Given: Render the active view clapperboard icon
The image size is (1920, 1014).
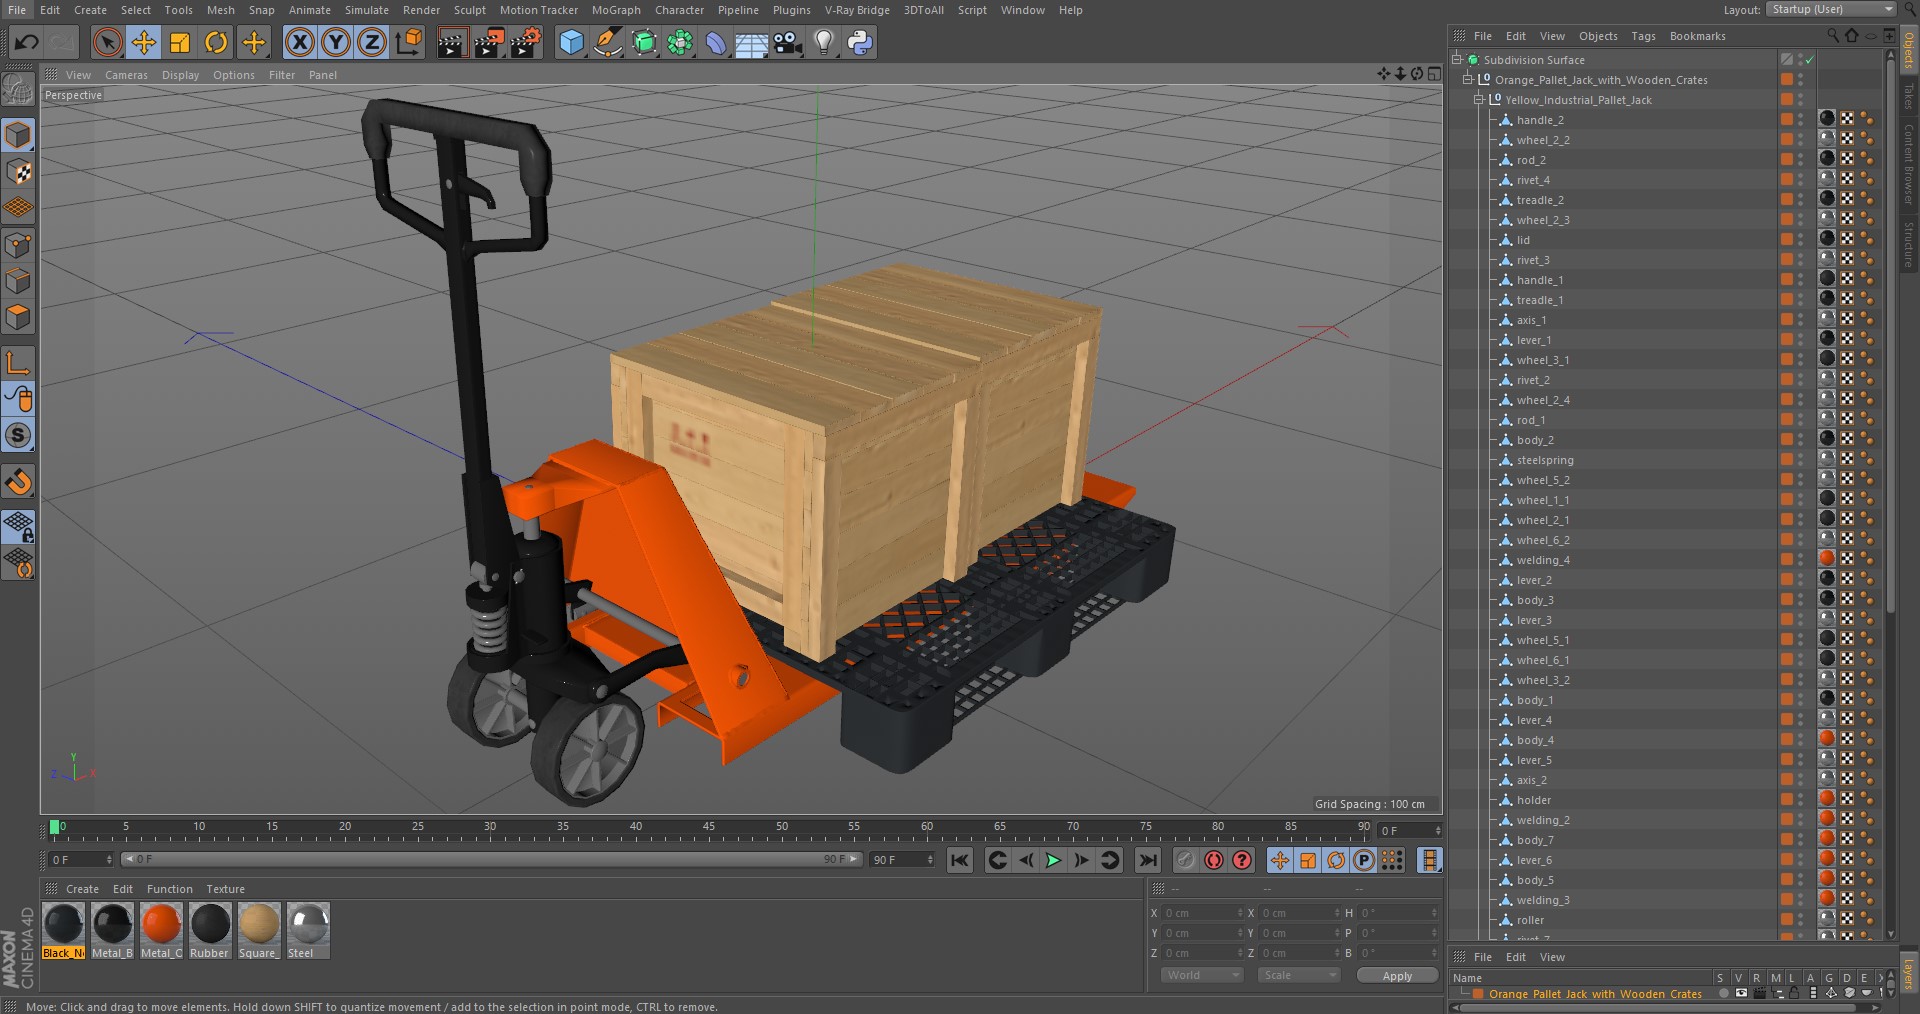Looking at the screenshot, I should click(x=452, y=42).
